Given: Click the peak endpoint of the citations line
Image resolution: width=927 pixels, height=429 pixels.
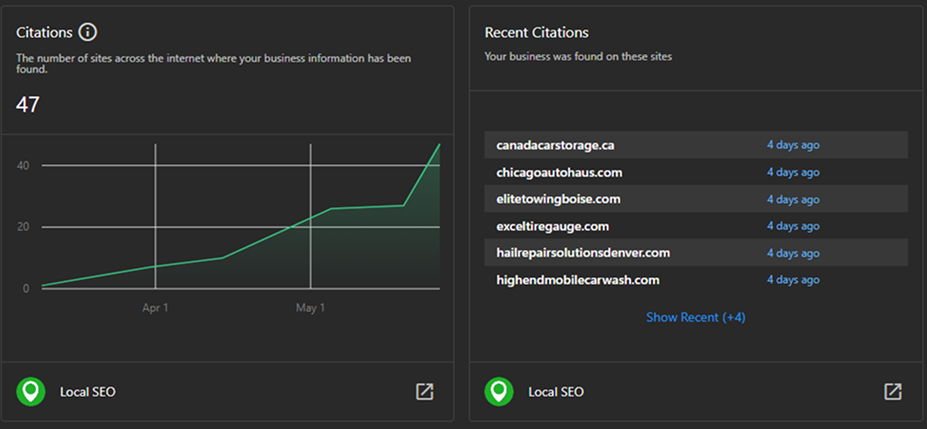Looking at the screenshot, I should (x=439, y=145).
